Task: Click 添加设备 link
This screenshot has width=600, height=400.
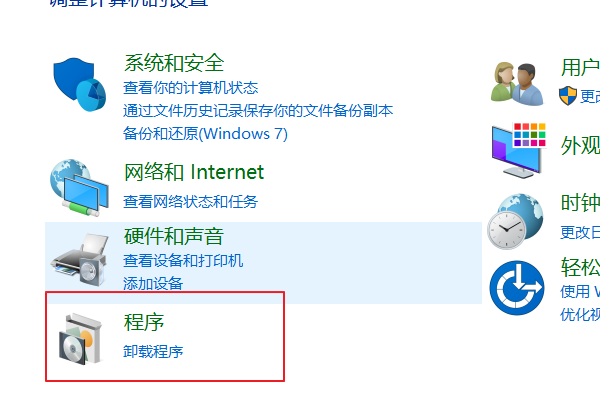Action: point(153,284)
